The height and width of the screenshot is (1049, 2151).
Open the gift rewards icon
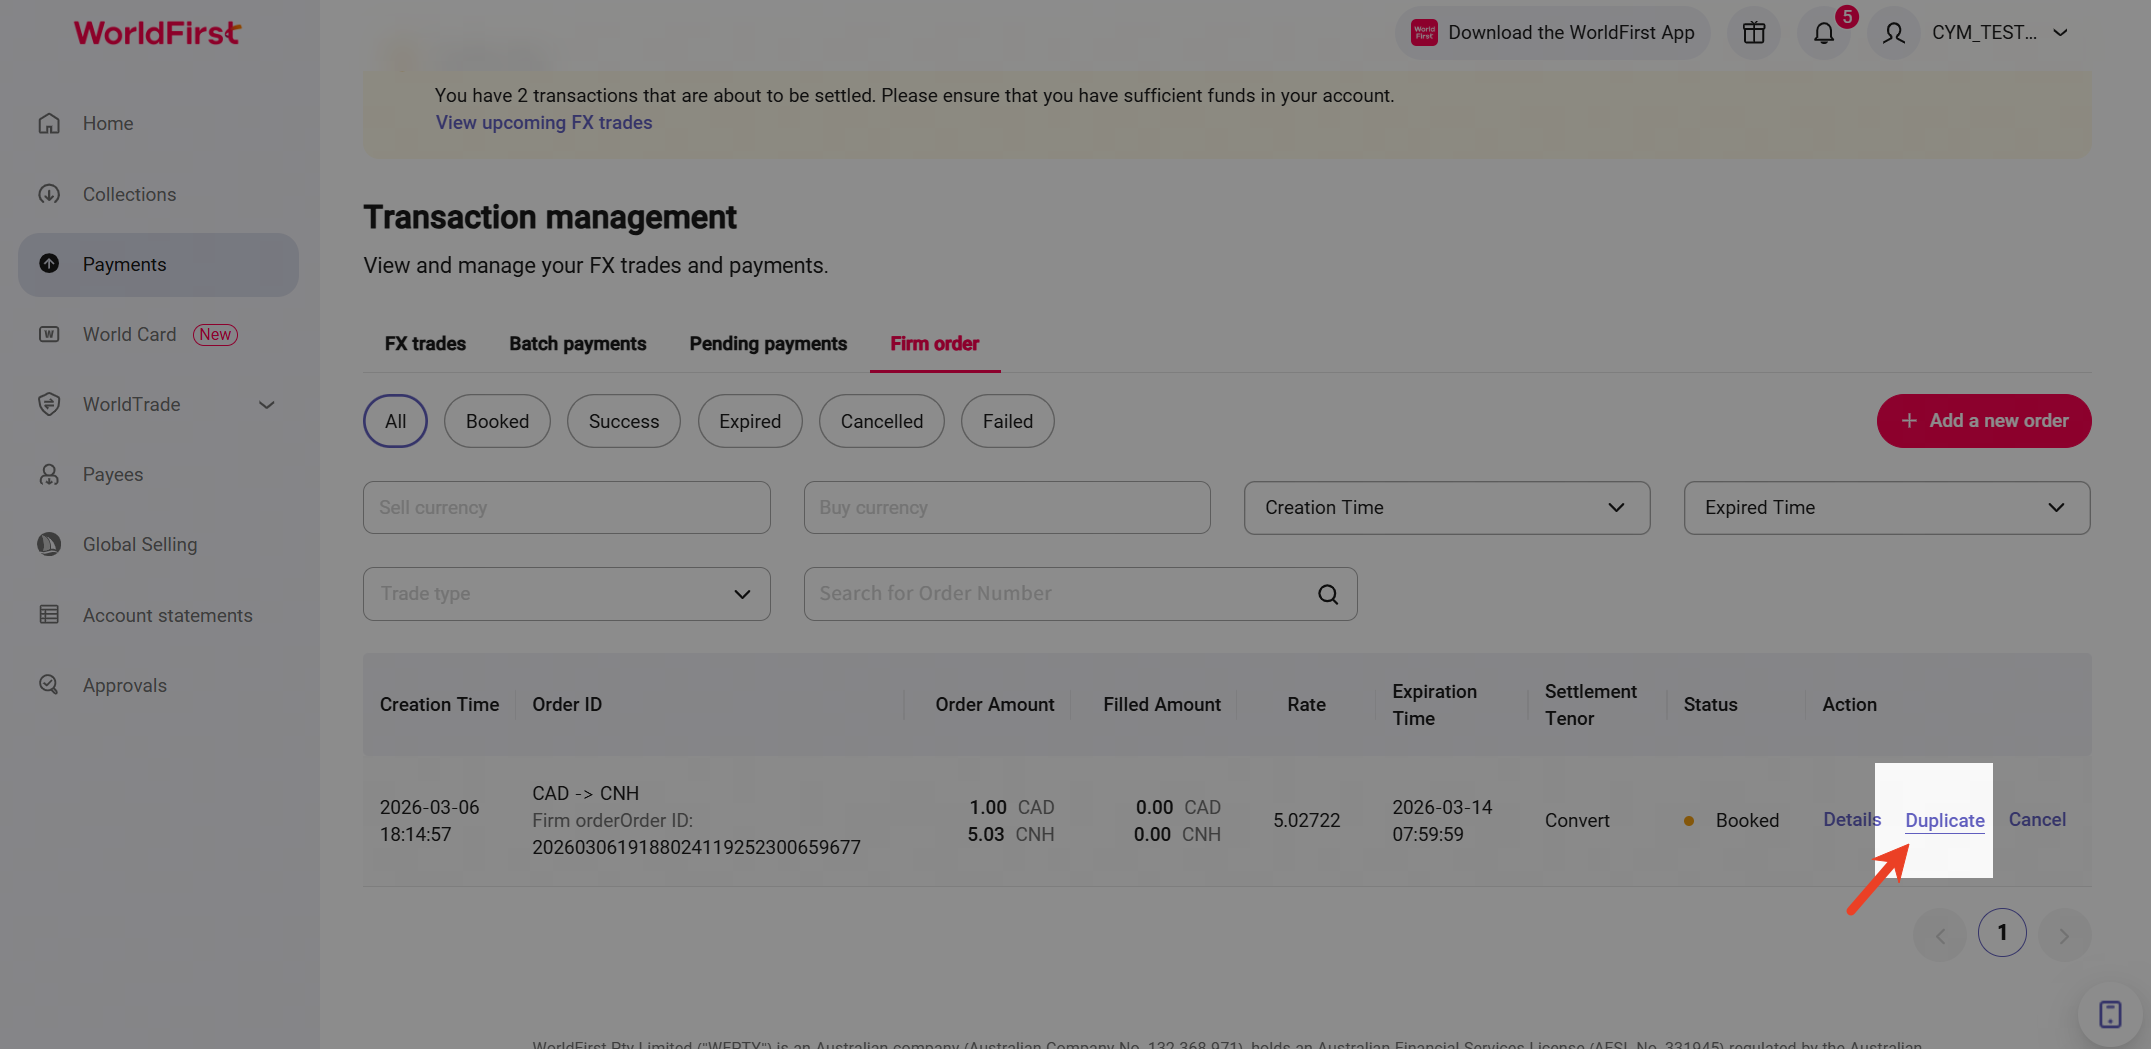tap(1754, 33)
